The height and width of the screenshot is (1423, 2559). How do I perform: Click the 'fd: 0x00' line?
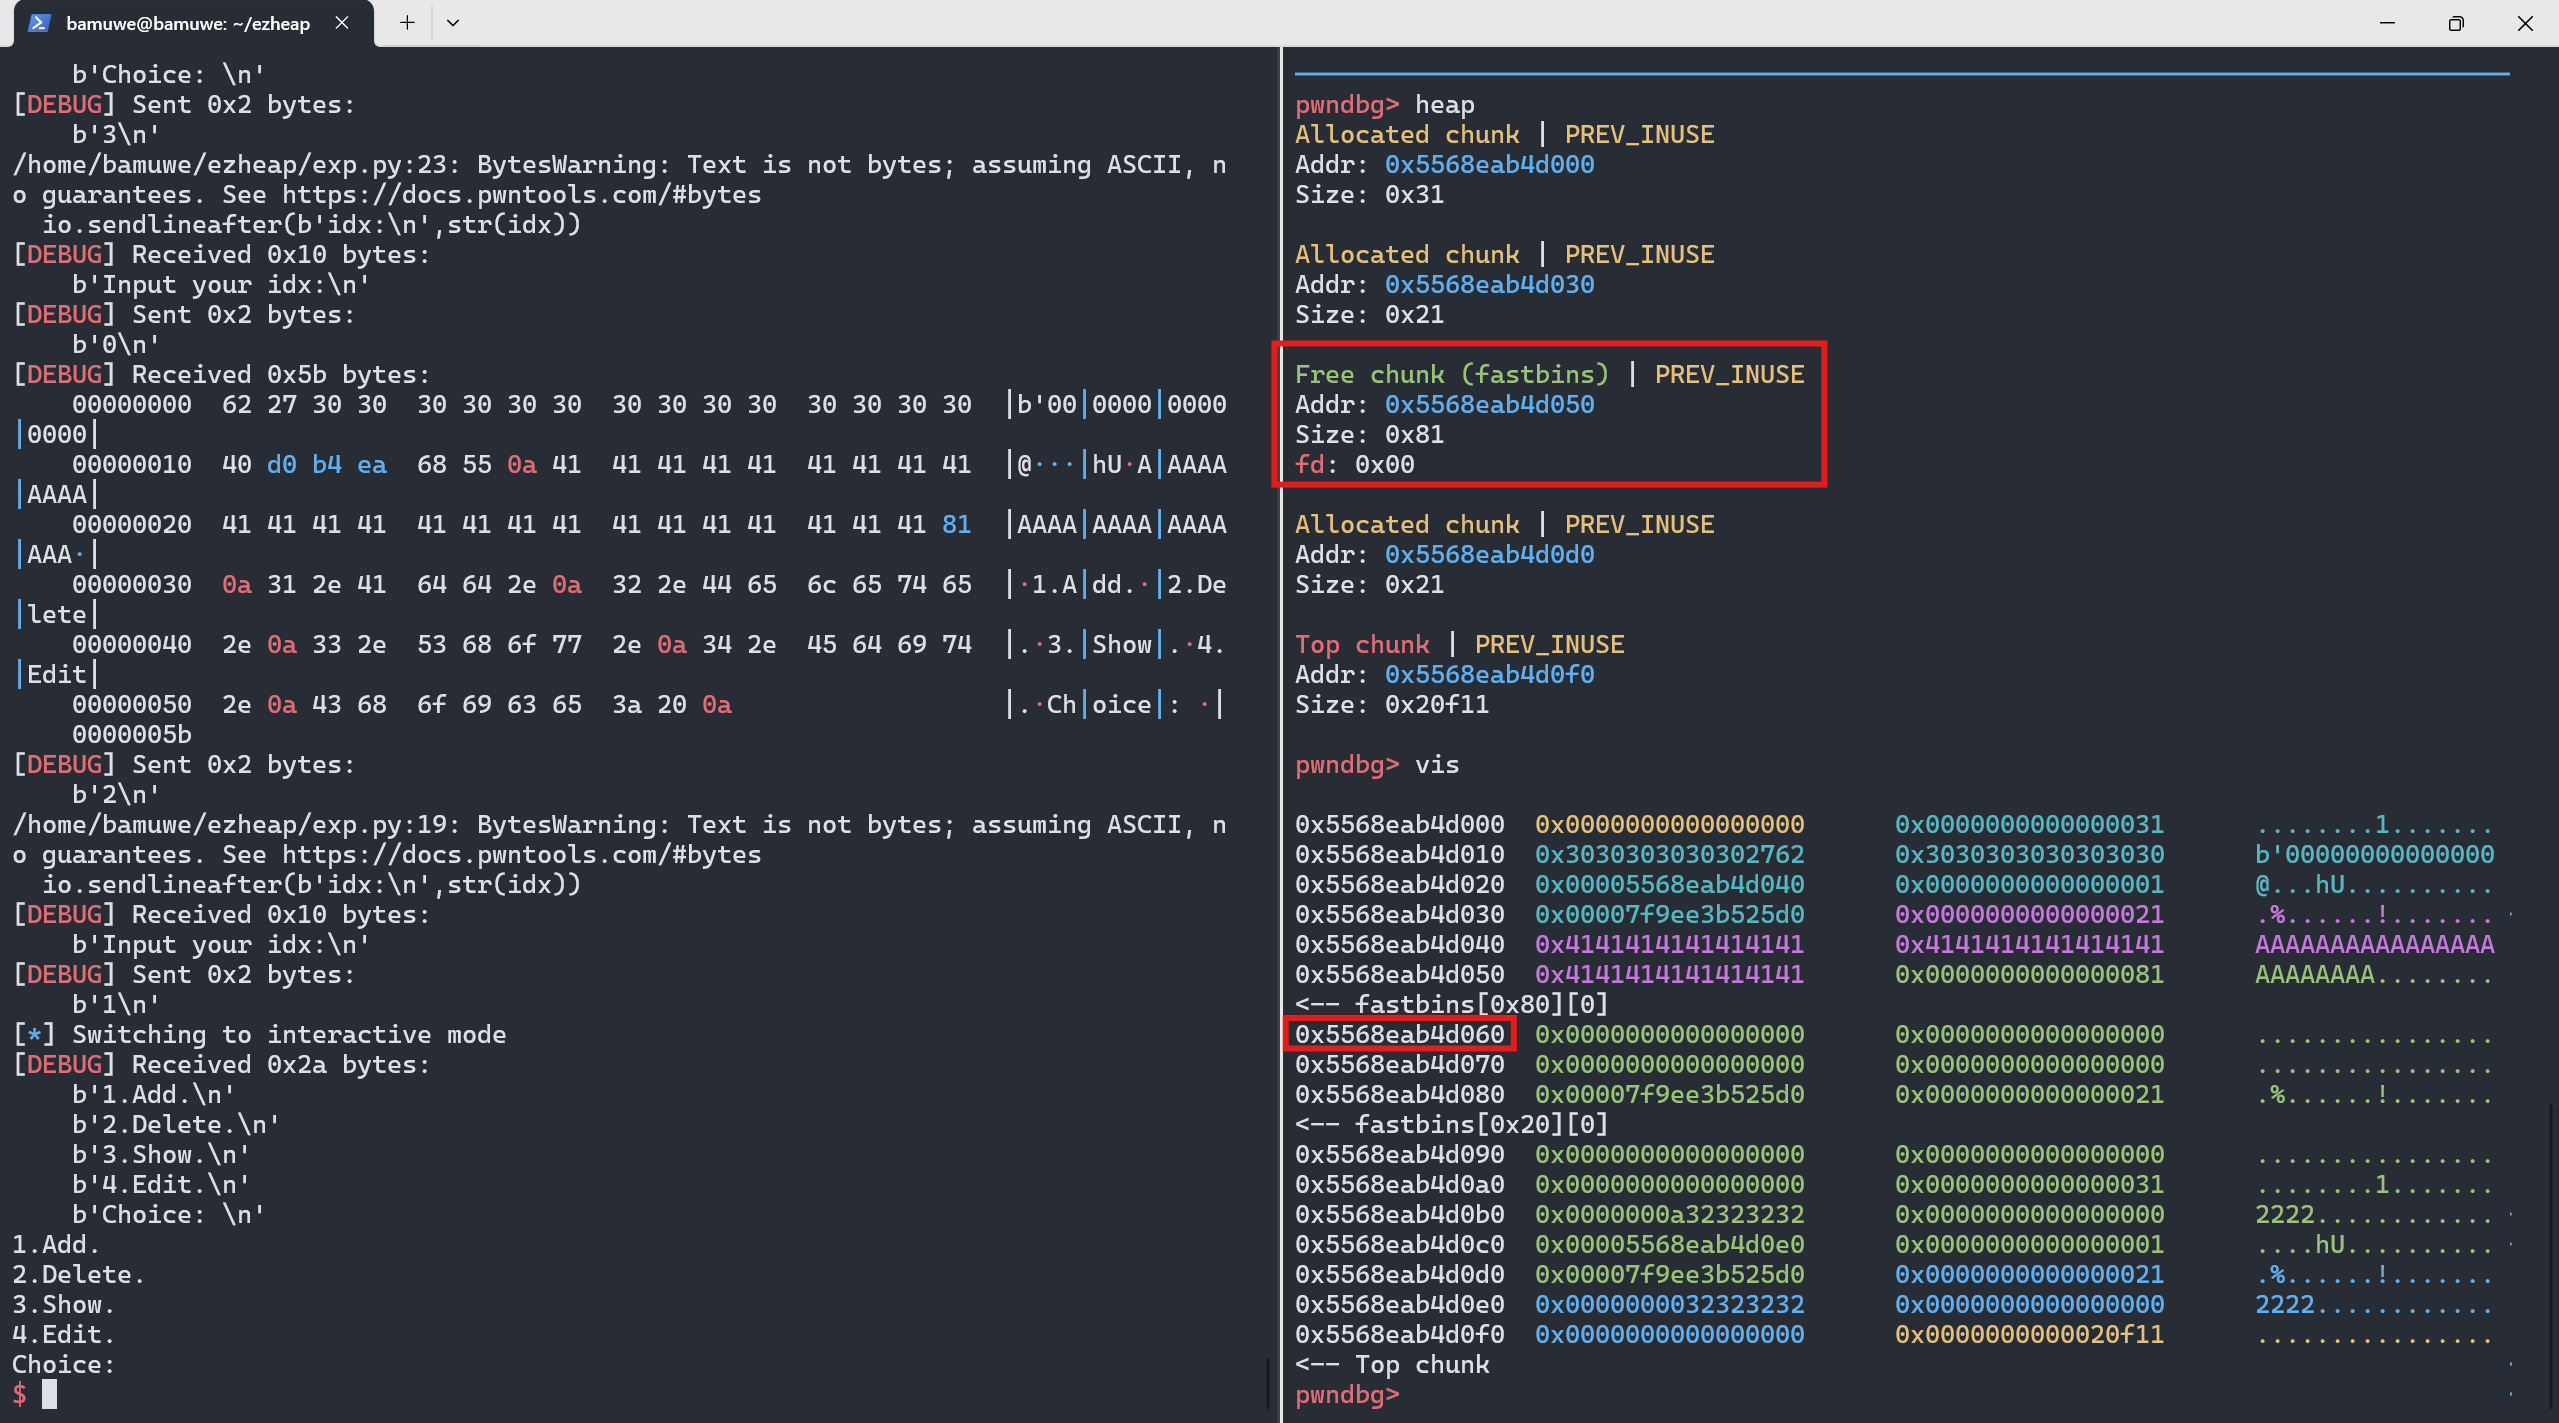[x=1354, y=464]
